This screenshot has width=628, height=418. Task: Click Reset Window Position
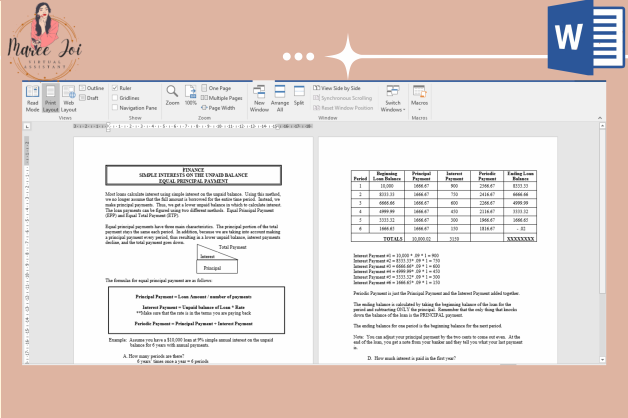(343, 108)
